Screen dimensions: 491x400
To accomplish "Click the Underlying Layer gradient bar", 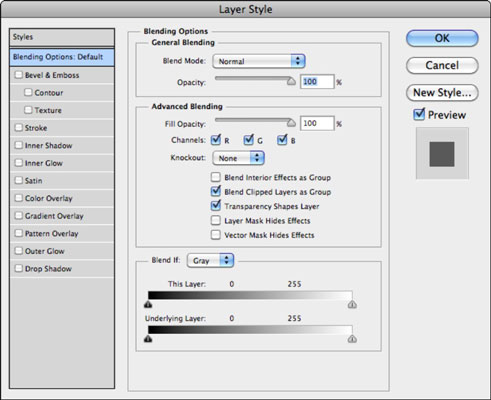I will 250,330.
